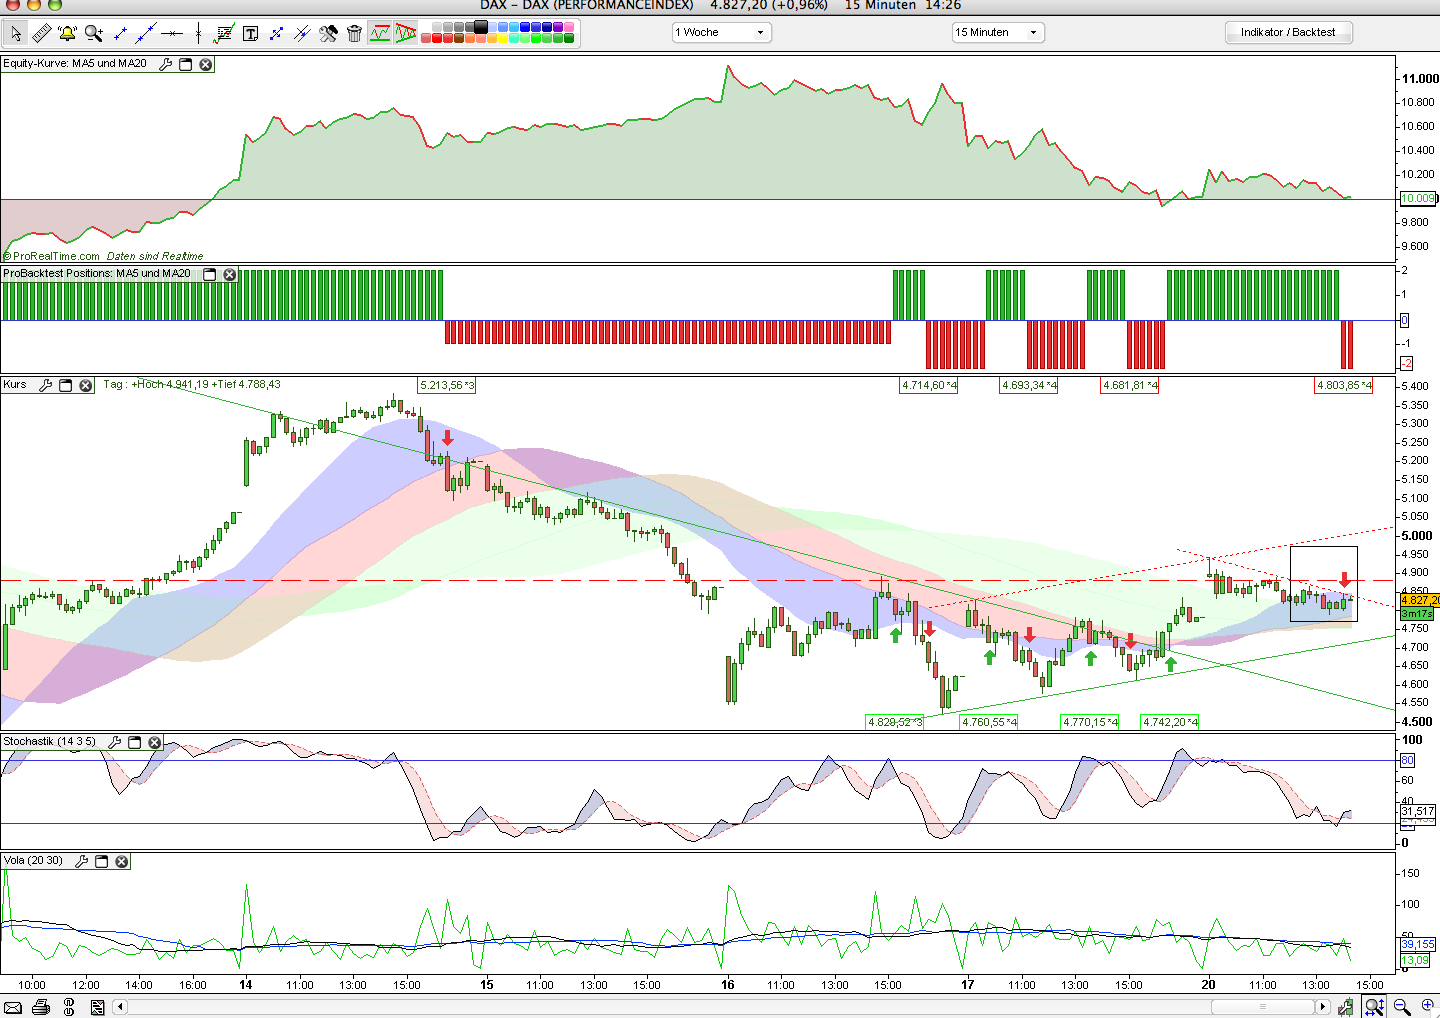This screenshot has height=1018, width=1440.
Task: Close the Equity-Kurve panel
Action: coord(206,64)
